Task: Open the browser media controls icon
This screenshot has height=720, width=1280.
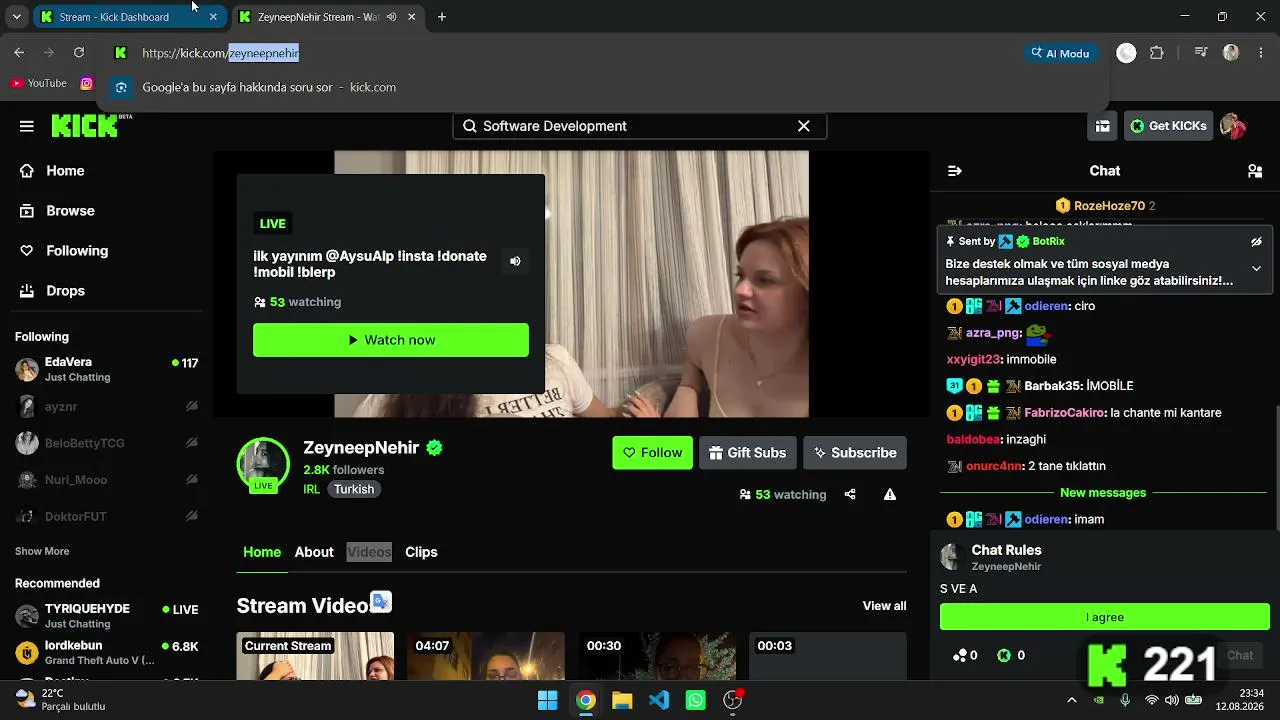Action: pyautogui.click(x=1201, y=53)
